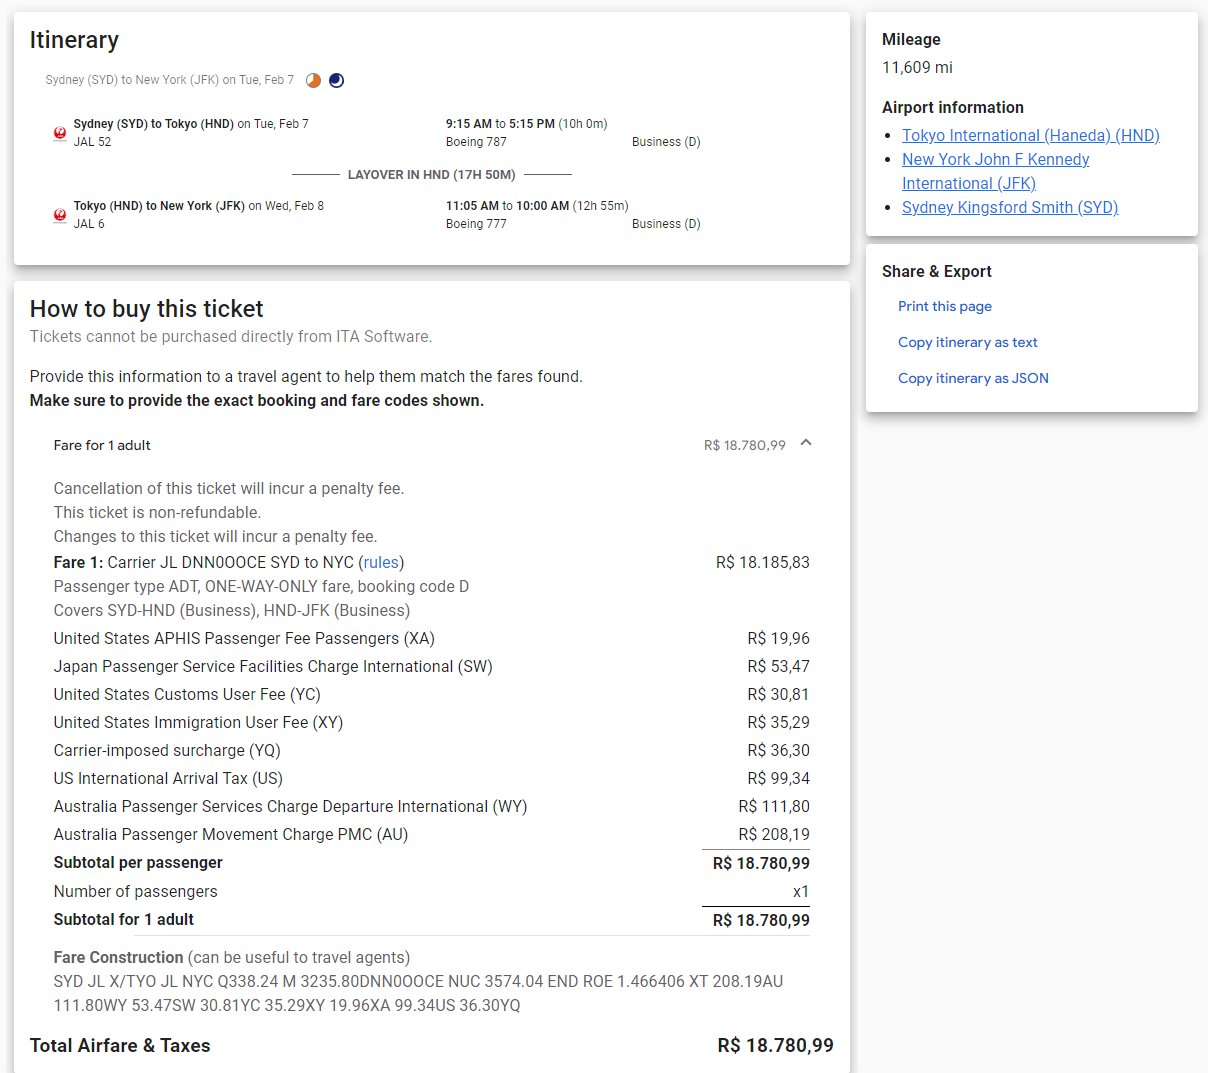Click Business (D) cabin on the JAL 52 row
1208x1073 pixels.
666,142
